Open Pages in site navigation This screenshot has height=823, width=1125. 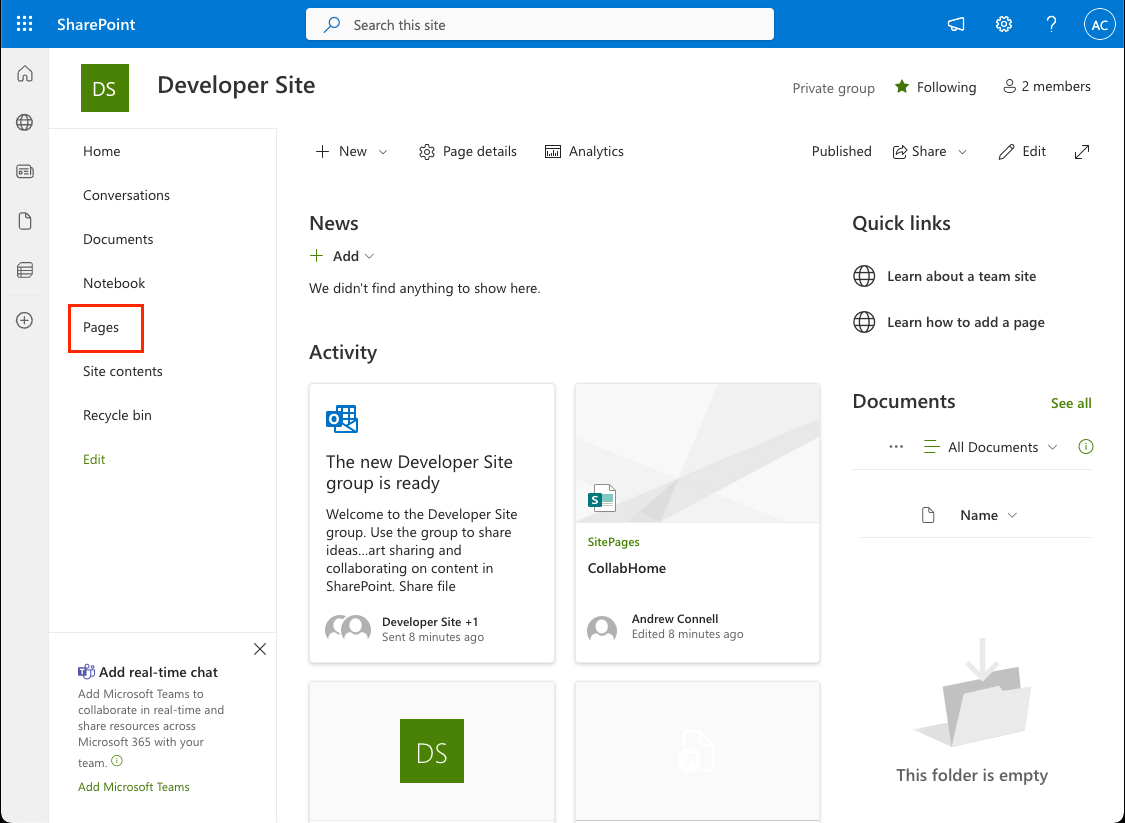tap(101, 327)
